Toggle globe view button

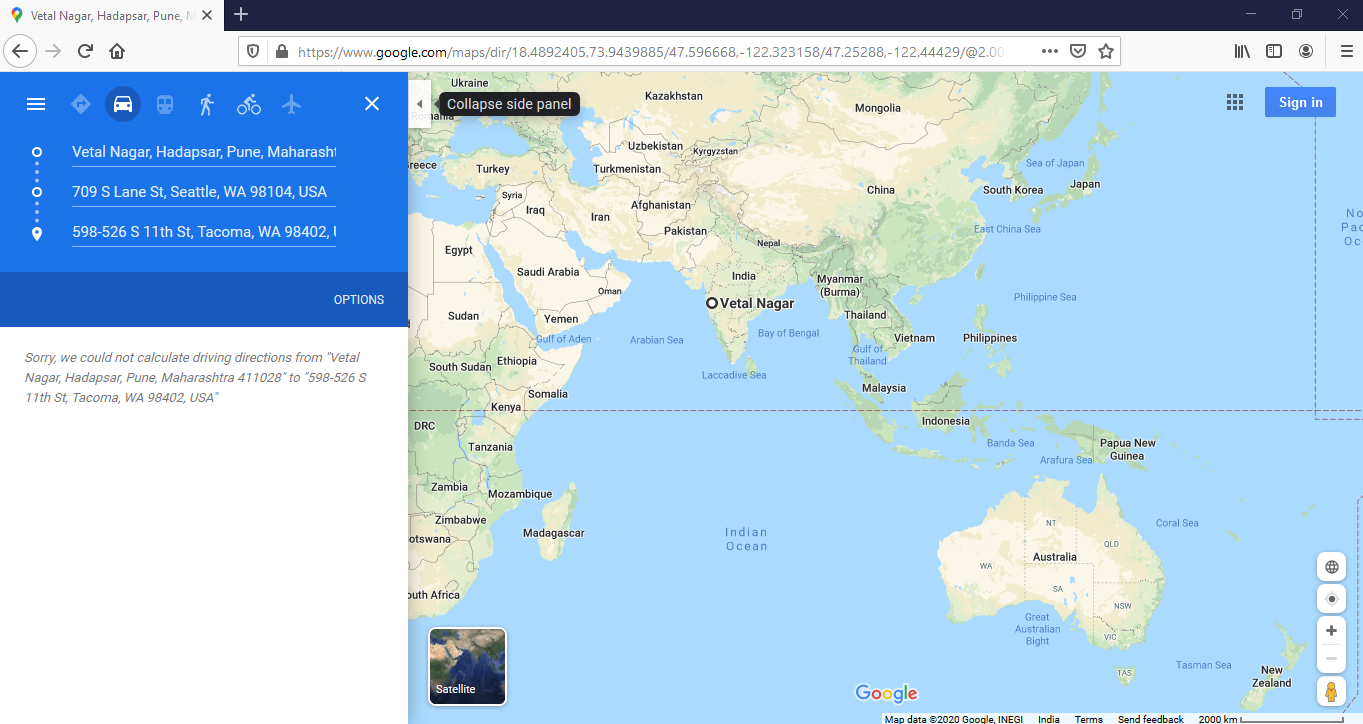click(1331, 567)
